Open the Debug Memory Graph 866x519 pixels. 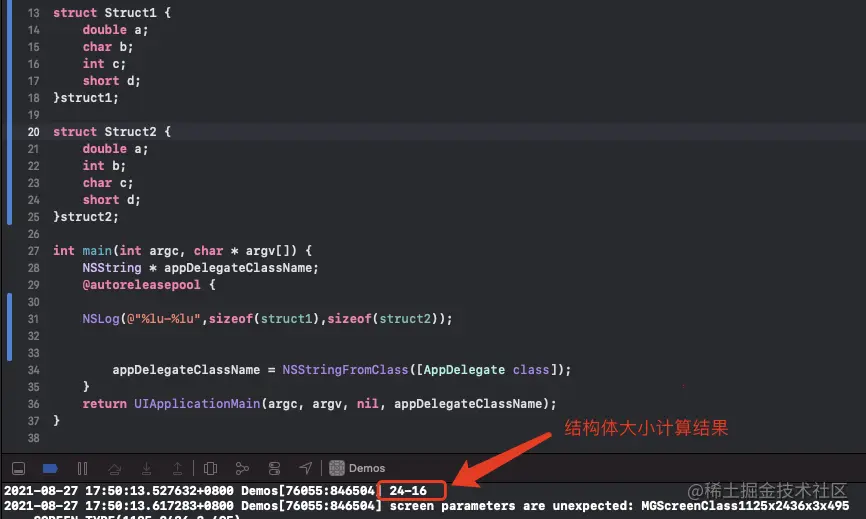pyautogui.click(x=242, y=469)
